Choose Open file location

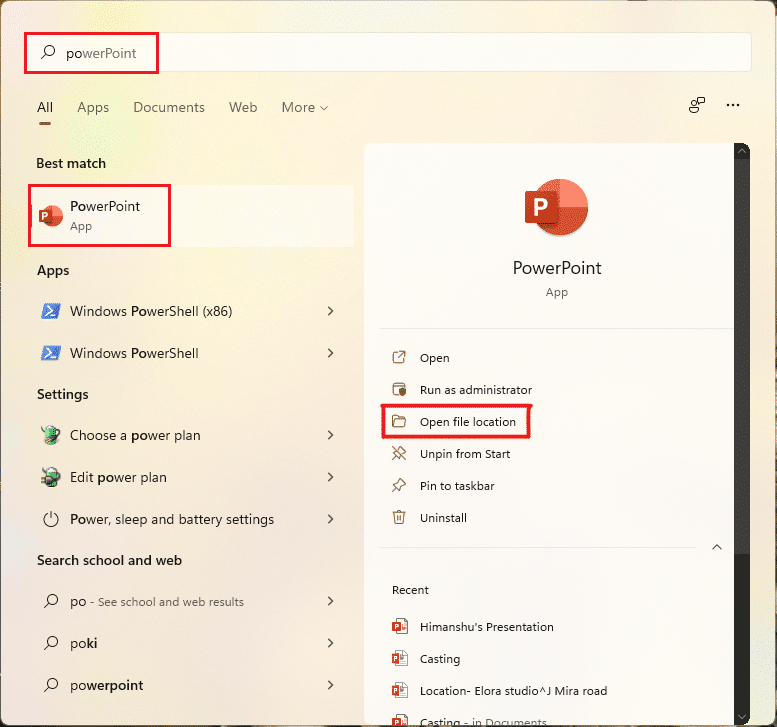click(468, 422)
